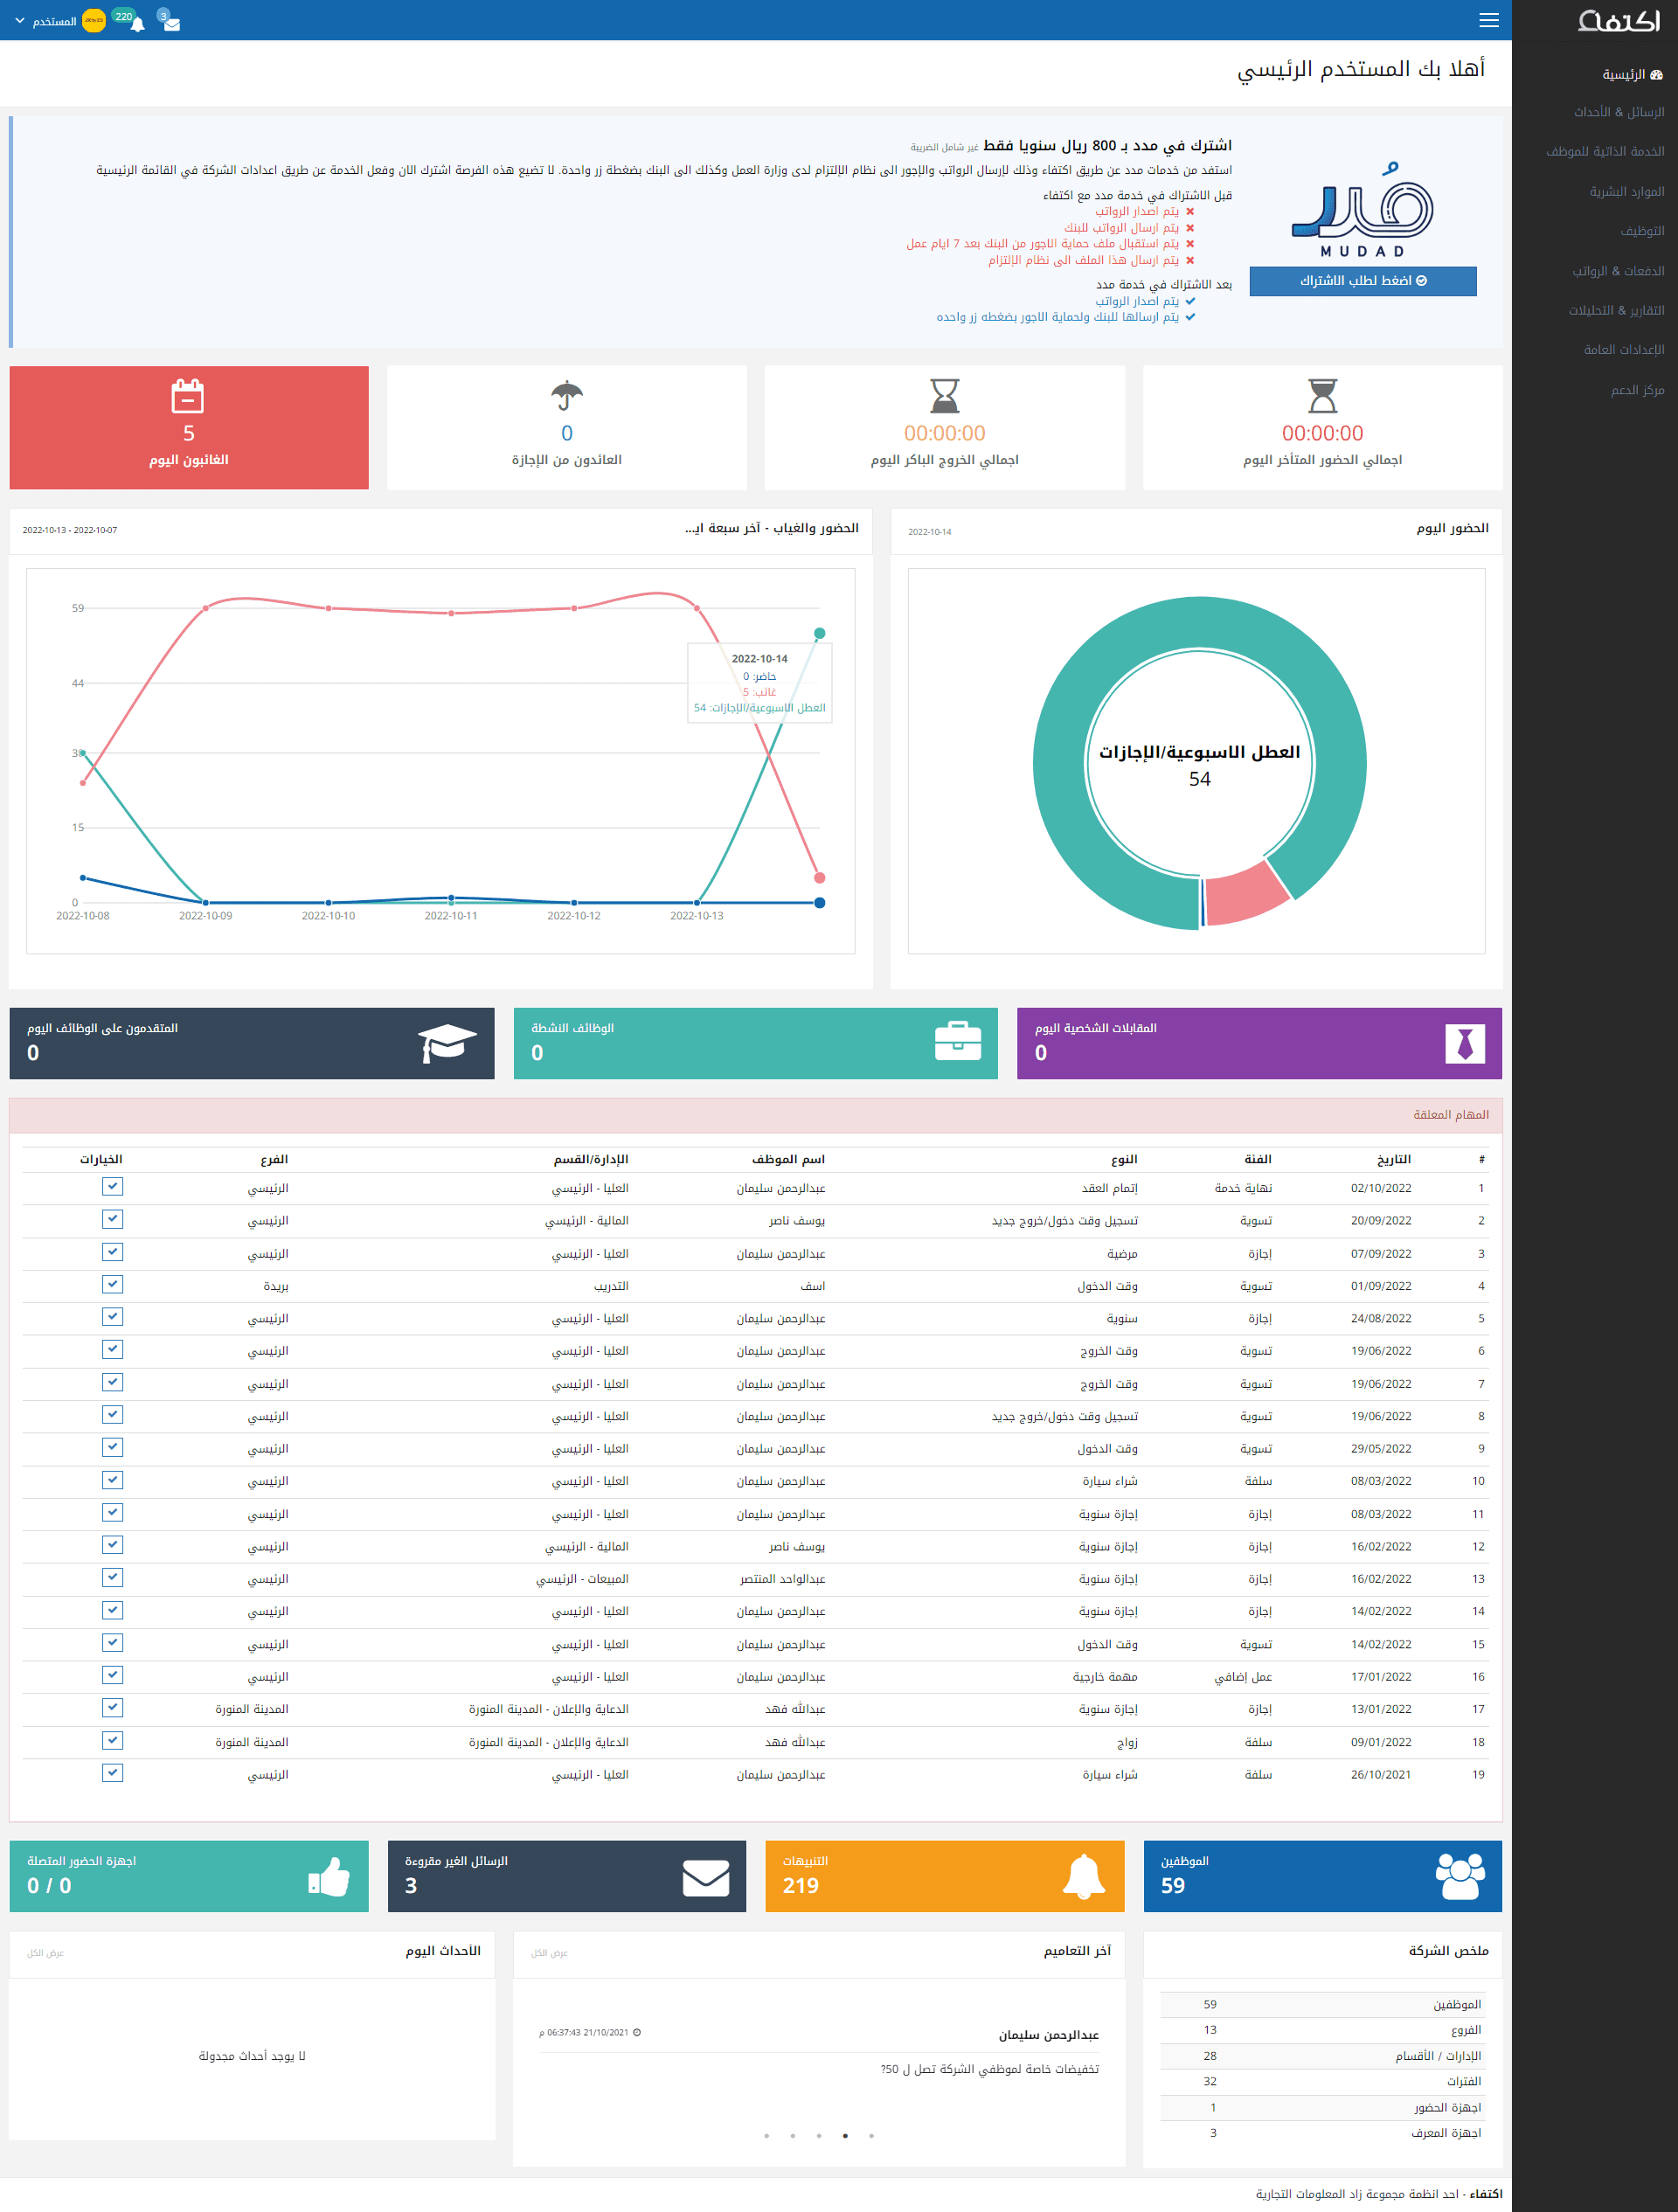
Task: Click the envelope icon on unread messages card
Action: (x=705, y=1877)
